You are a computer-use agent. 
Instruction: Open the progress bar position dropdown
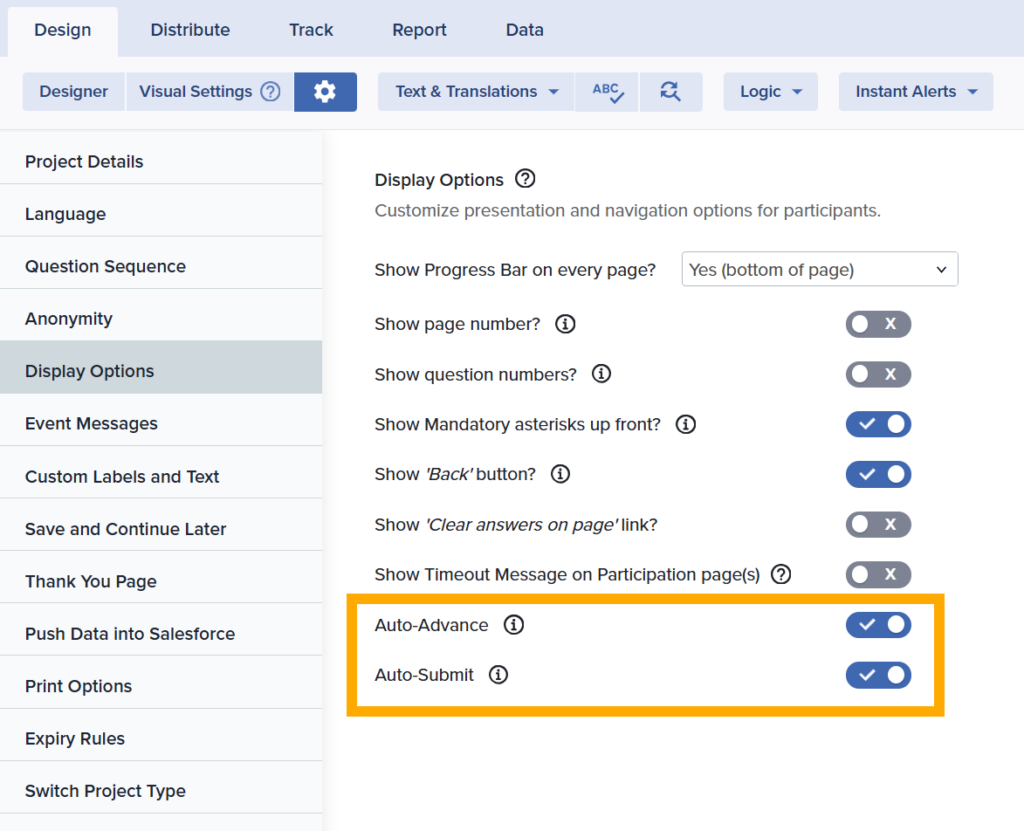(819, 268)
